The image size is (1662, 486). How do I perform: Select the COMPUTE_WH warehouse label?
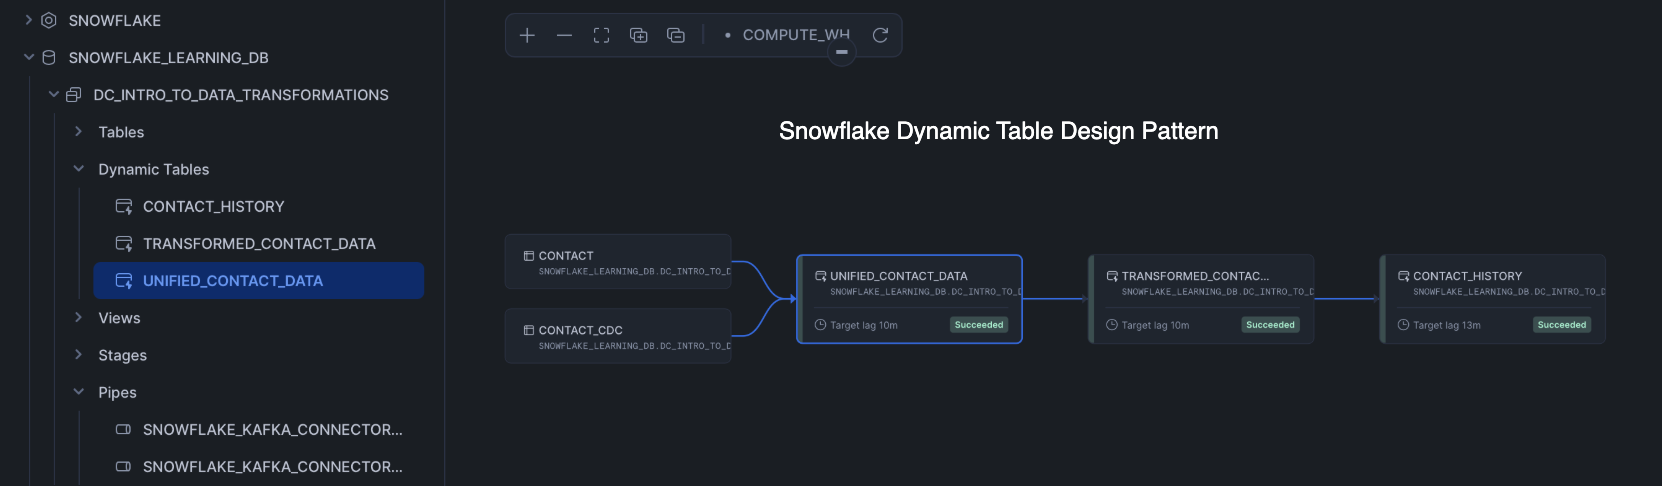click(x=796, y=35)
